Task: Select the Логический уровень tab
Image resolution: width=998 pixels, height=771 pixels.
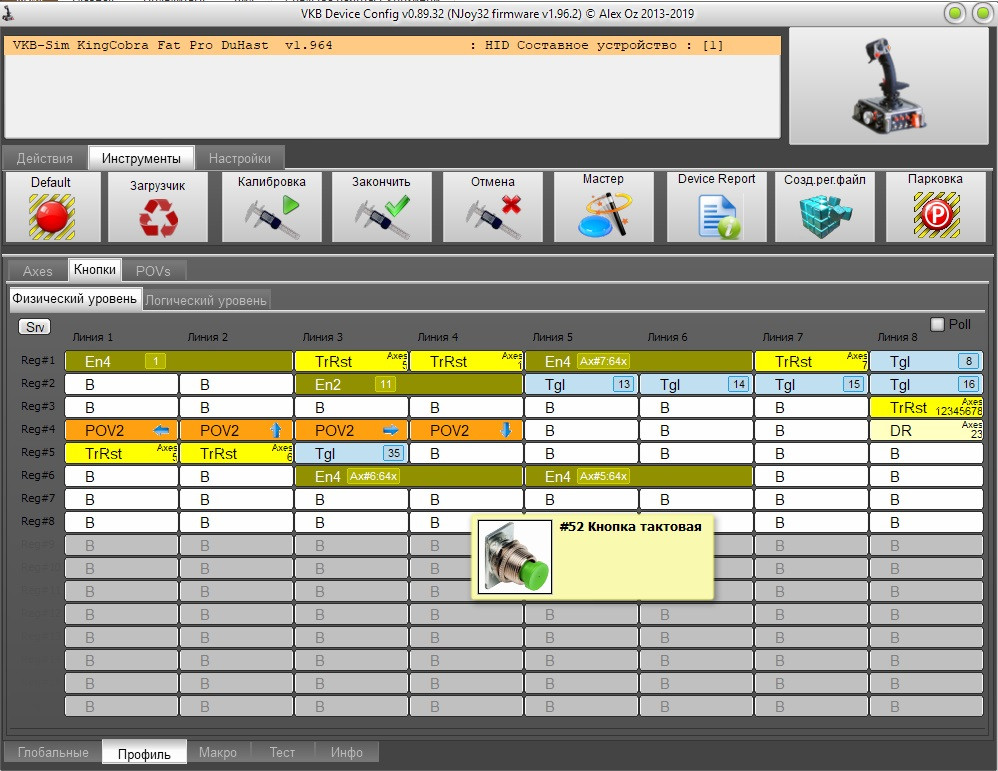Action: pyautogui.click(x=206, y=300)
